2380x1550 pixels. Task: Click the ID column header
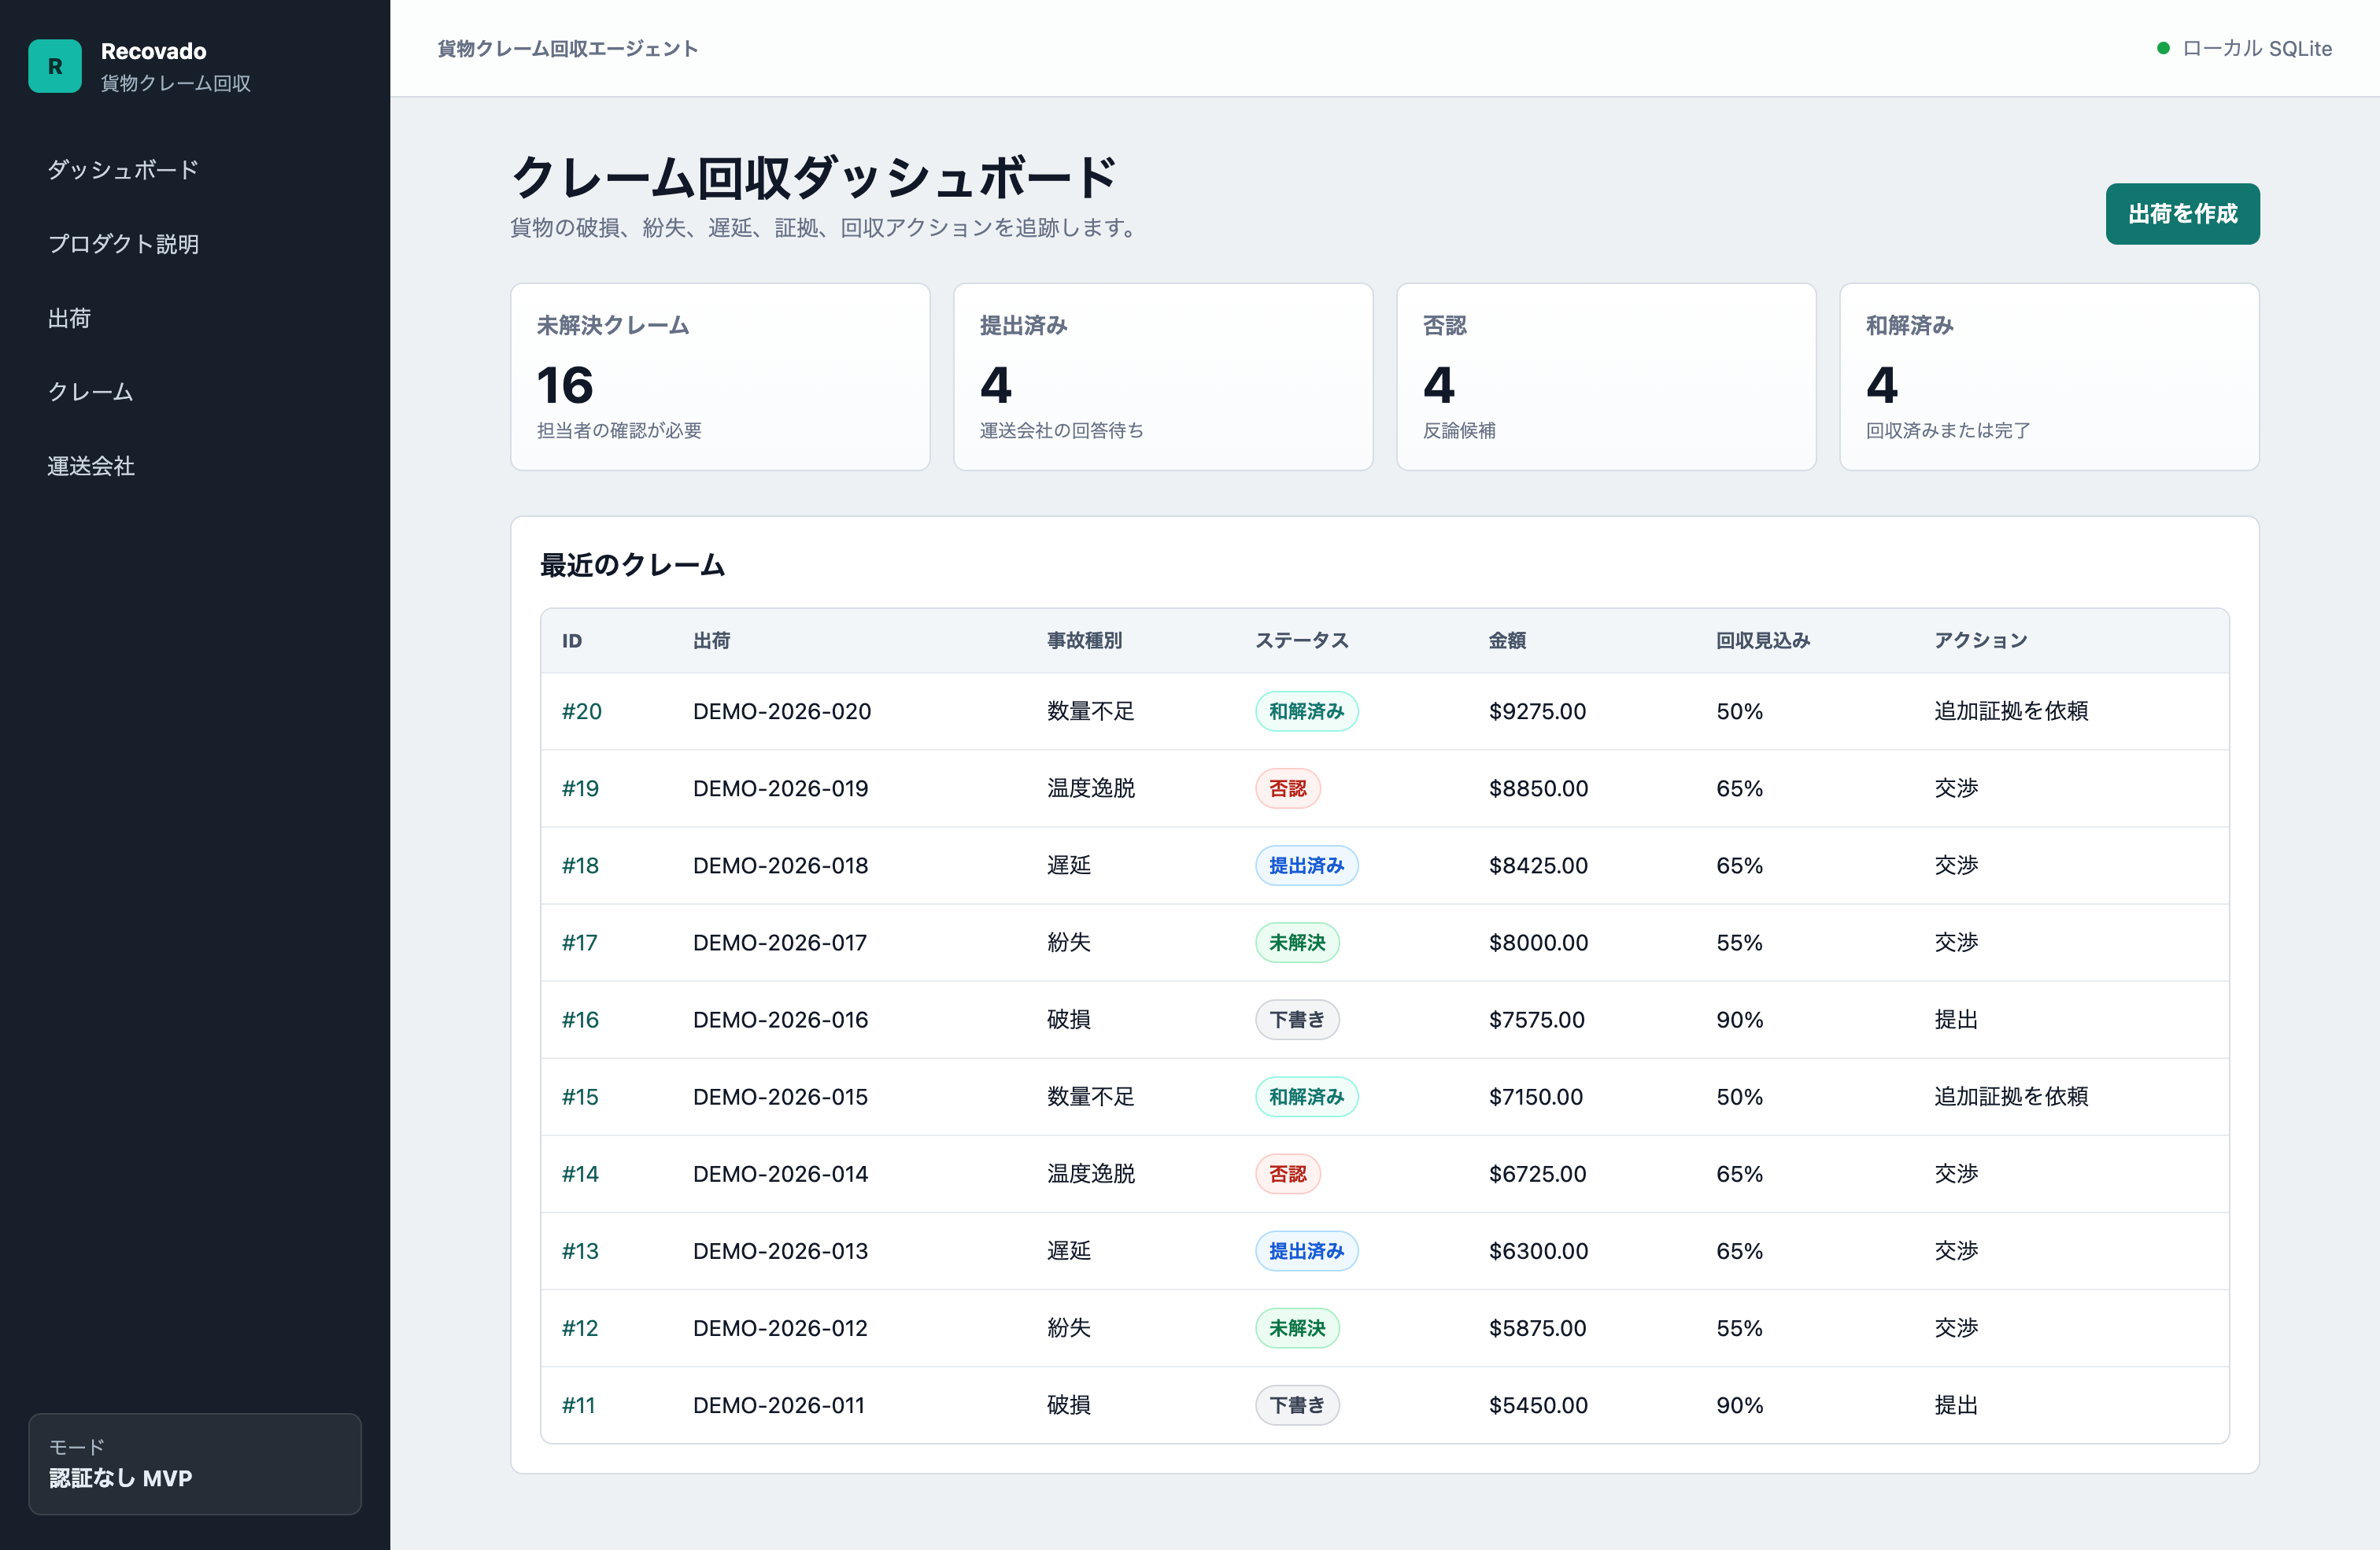pyautogui.click(x=571, y=640)
